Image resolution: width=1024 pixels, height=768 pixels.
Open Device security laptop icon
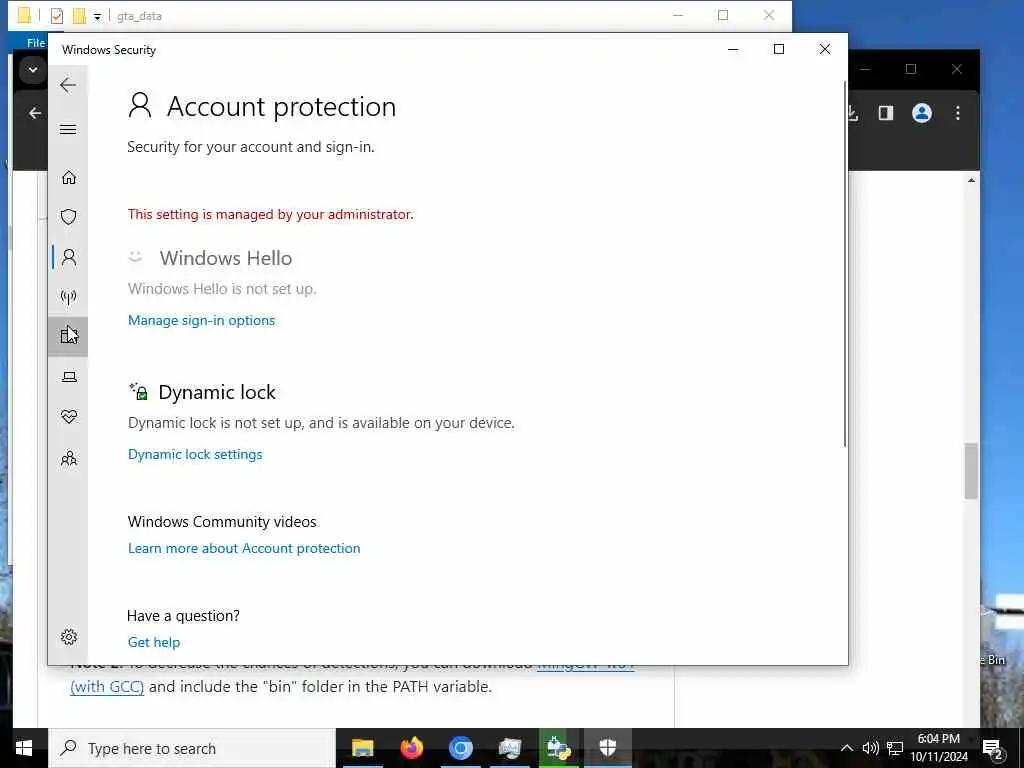(69, 377)
